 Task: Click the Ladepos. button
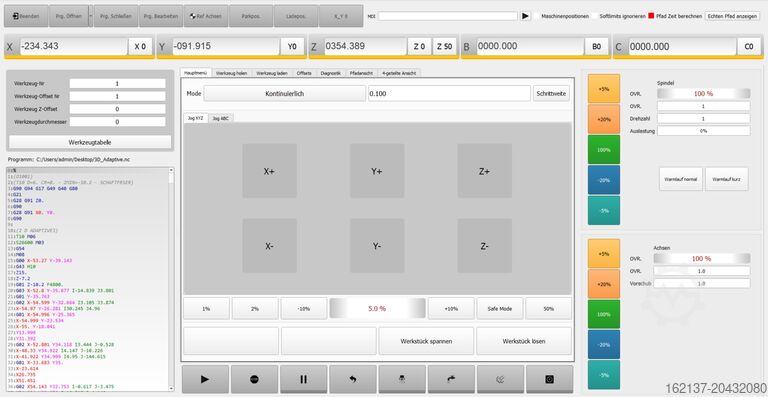296,16
